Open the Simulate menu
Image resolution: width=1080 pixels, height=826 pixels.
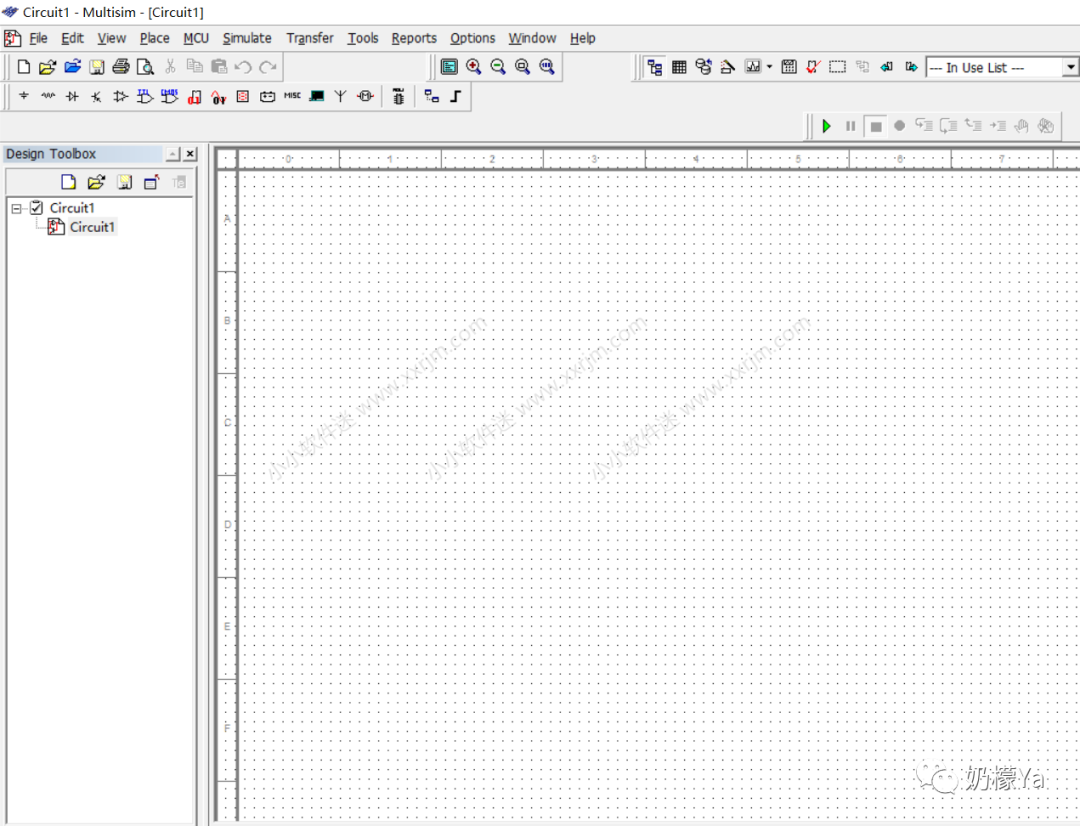click(247, 38)
